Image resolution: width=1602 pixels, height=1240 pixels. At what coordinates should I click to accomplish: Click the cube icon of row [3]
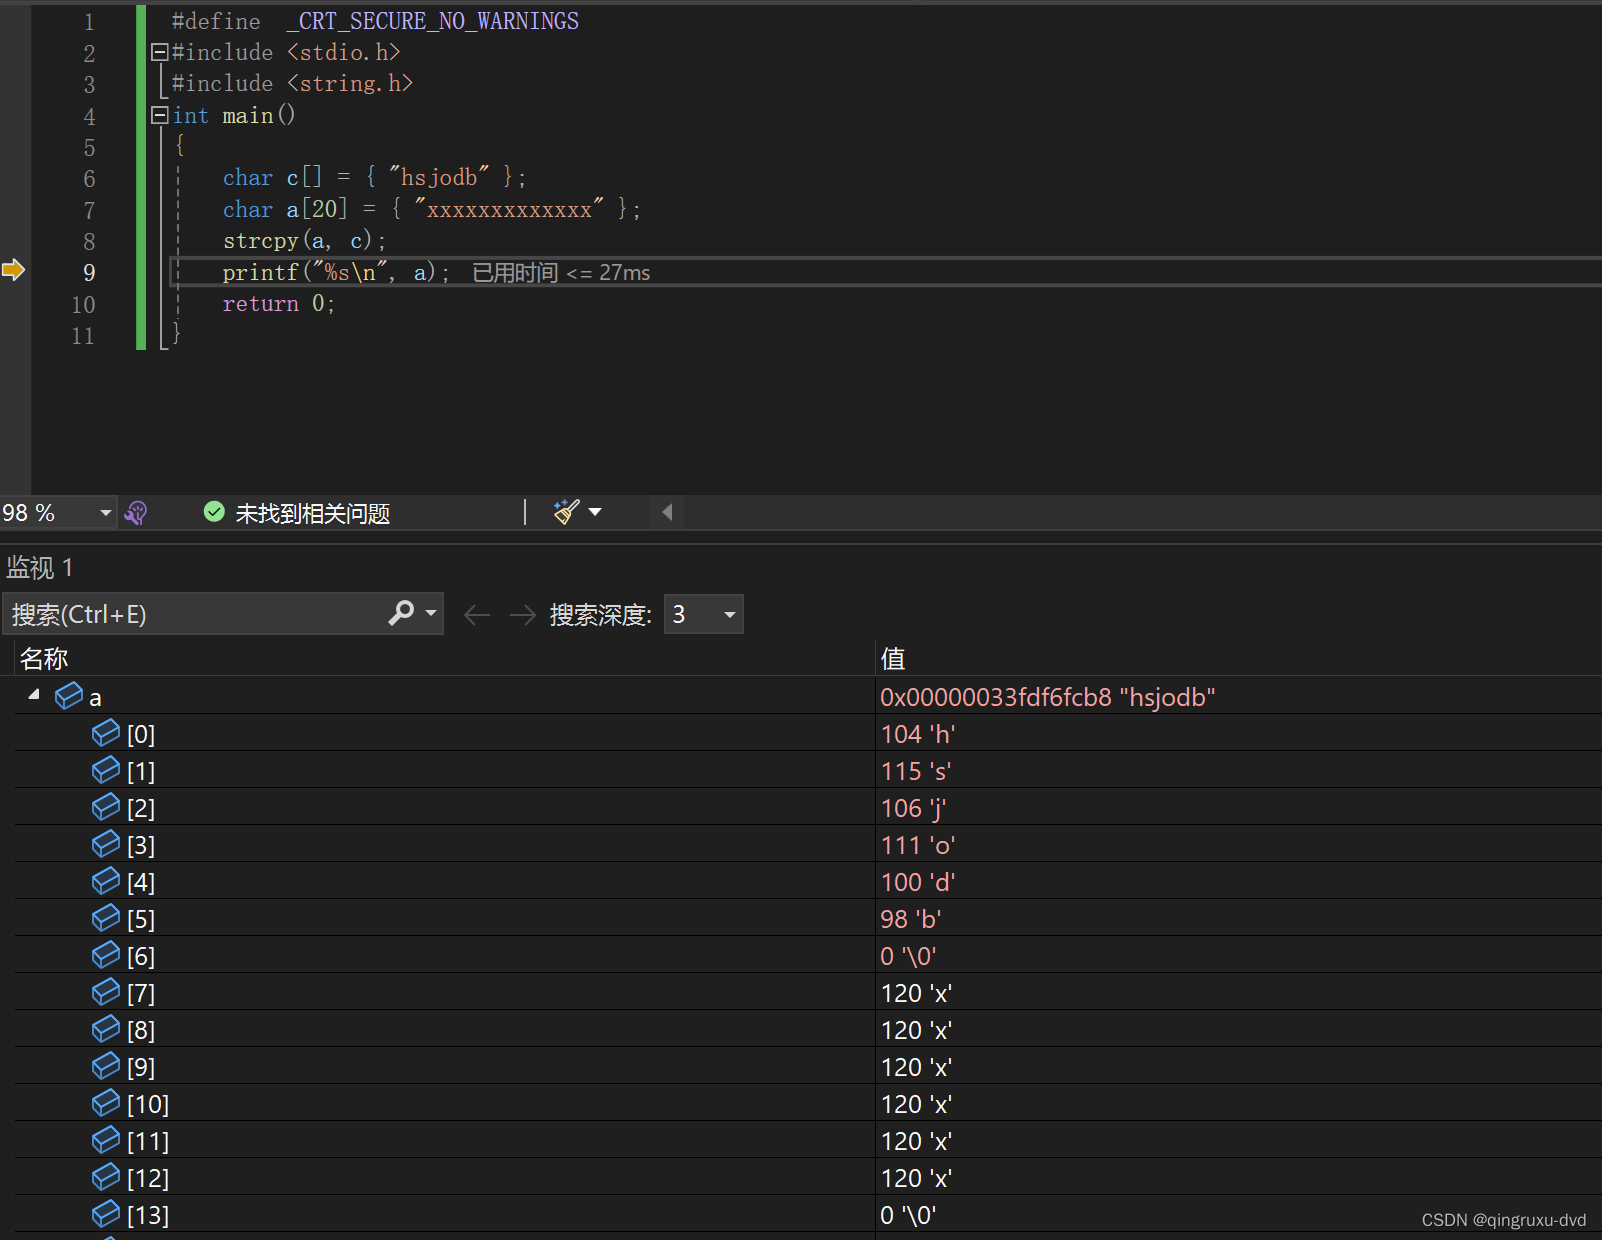point(106,844)
